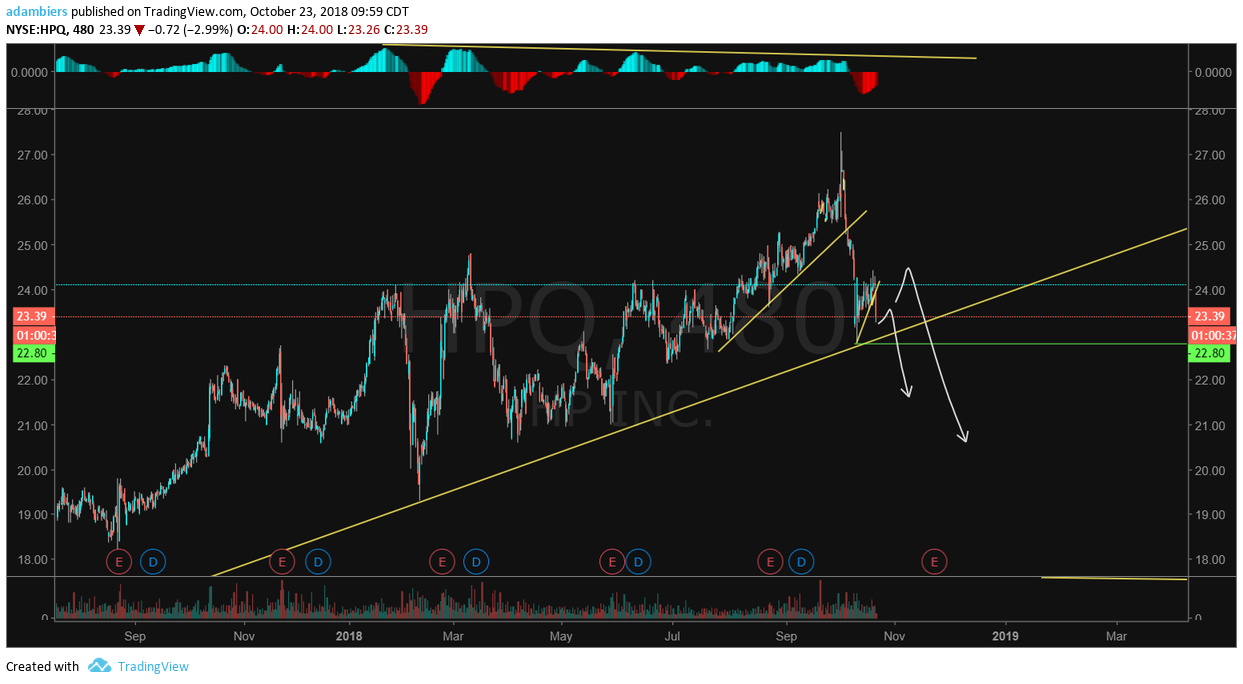Click dividend D marker just before the 2018 label
The width and height of the screenshot is (1243, 684).
[x=317, y=562]
